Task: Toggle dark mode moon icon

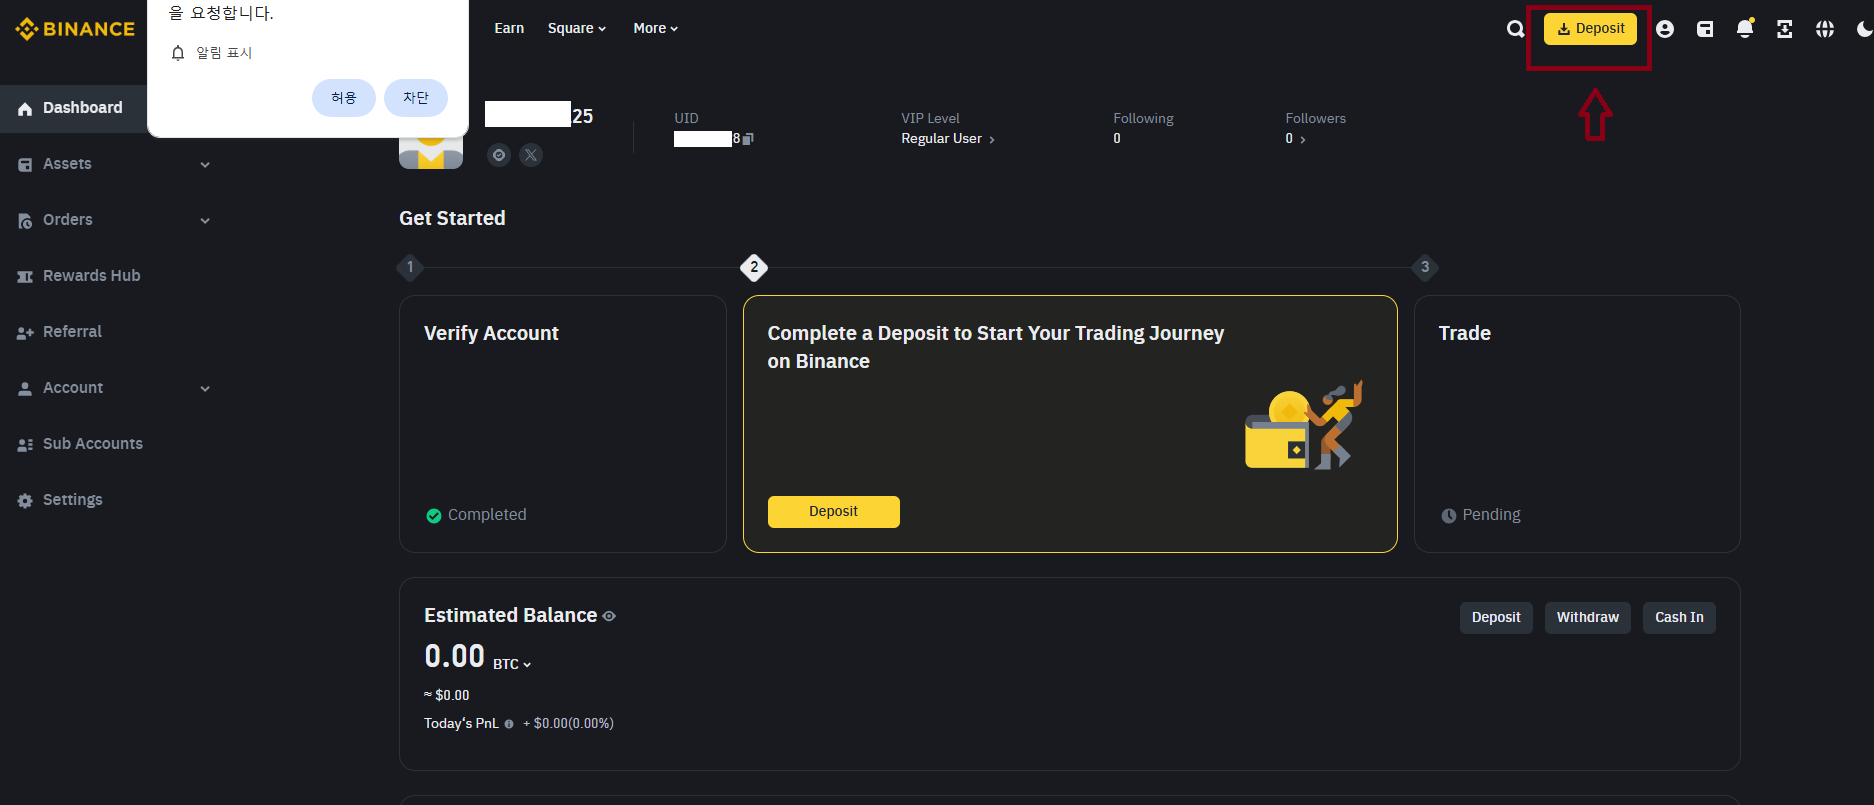Action: click(1864, 29)
